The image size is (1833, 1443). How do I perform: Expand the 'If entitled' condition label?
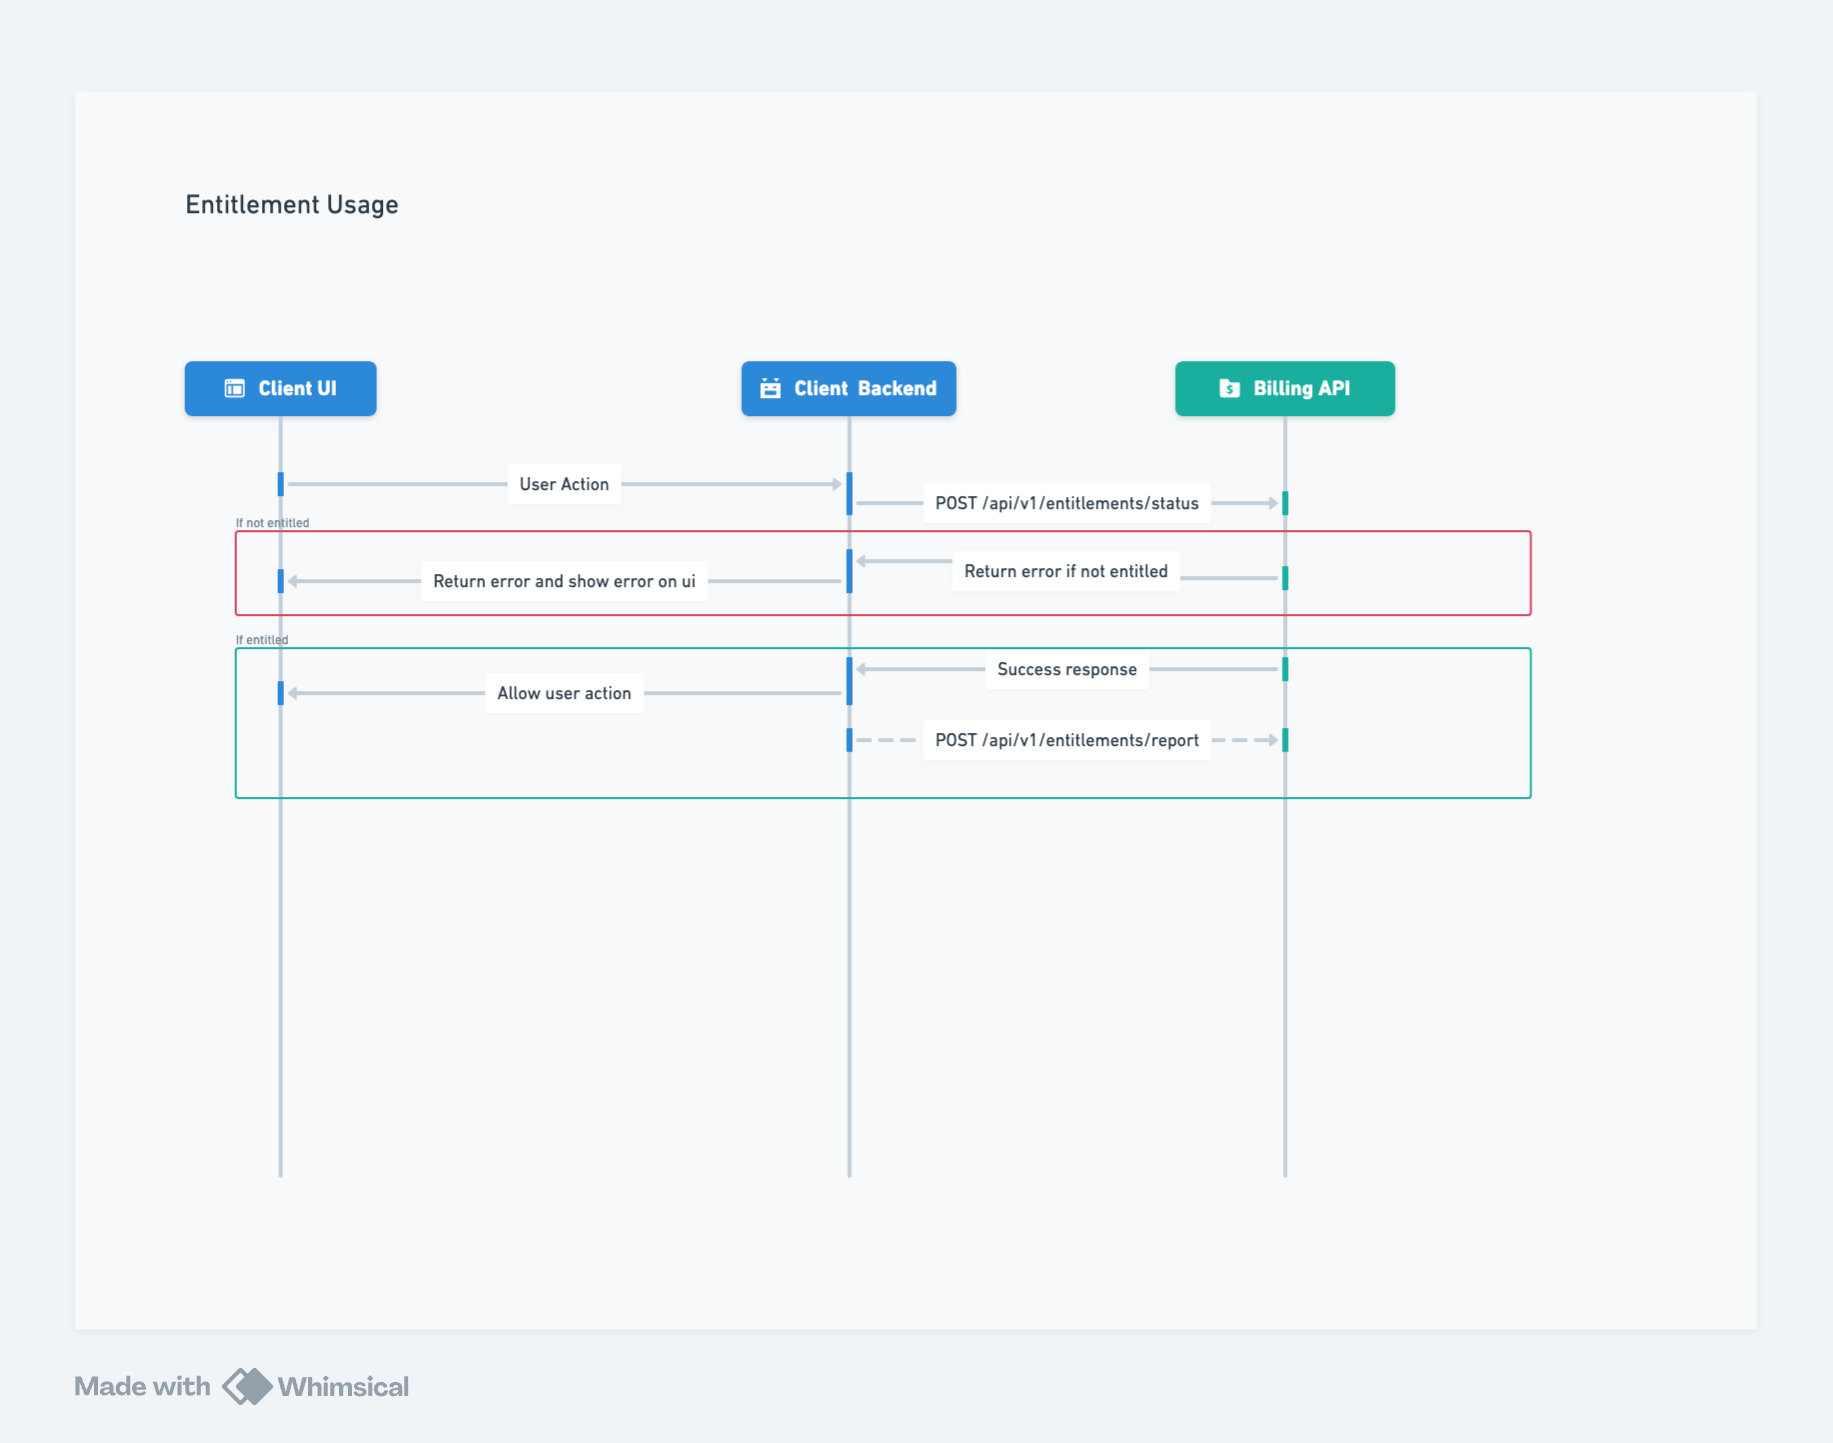(261, 639)
